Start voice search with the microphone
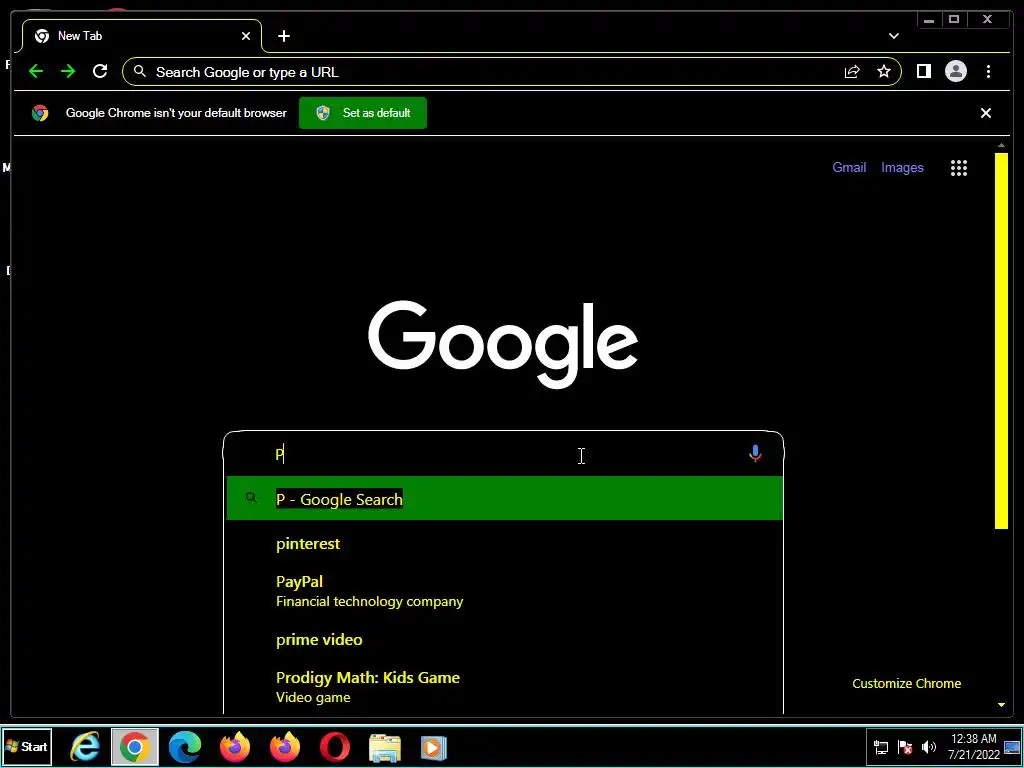This screenshot has height=768, width=1024. tap(755, 454)
